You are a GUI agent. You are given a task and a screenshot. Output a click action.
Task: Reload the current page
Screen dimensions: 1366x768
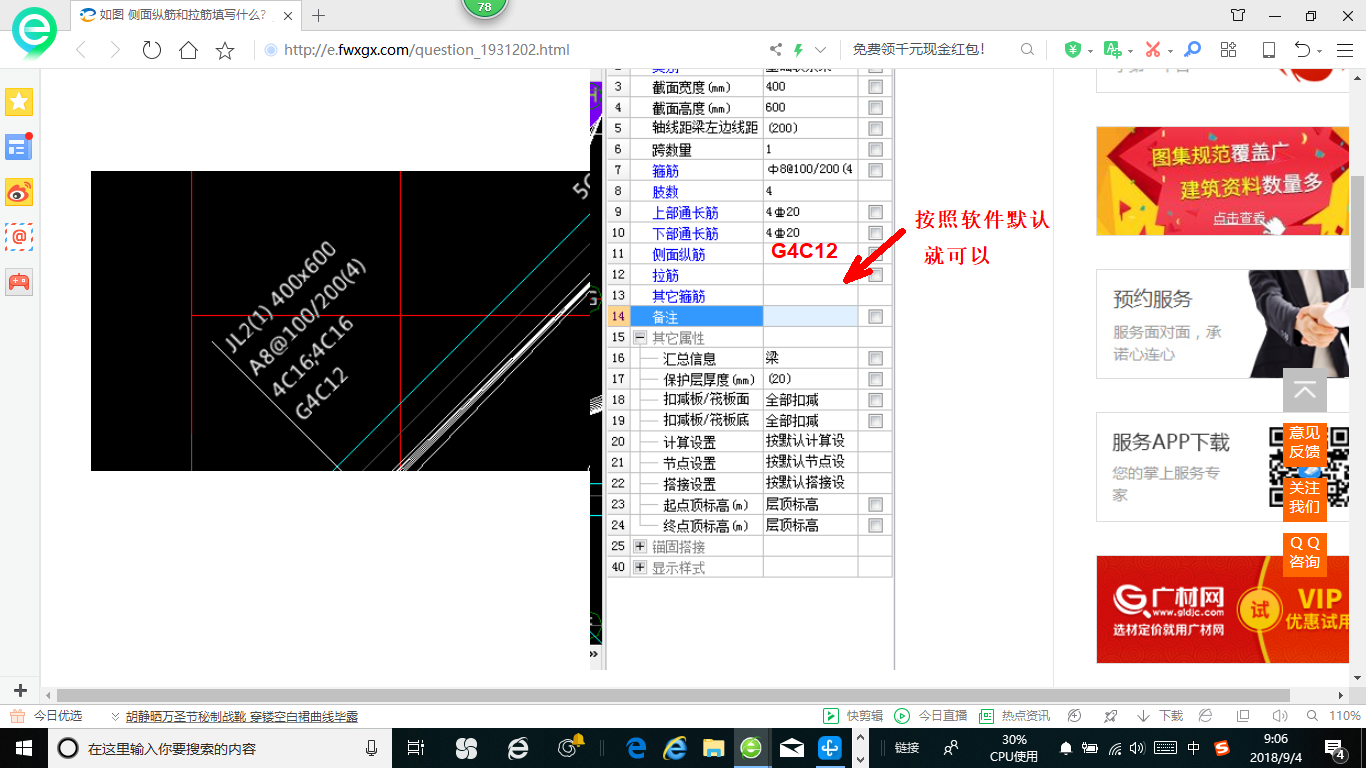click(x=152, y=50)
